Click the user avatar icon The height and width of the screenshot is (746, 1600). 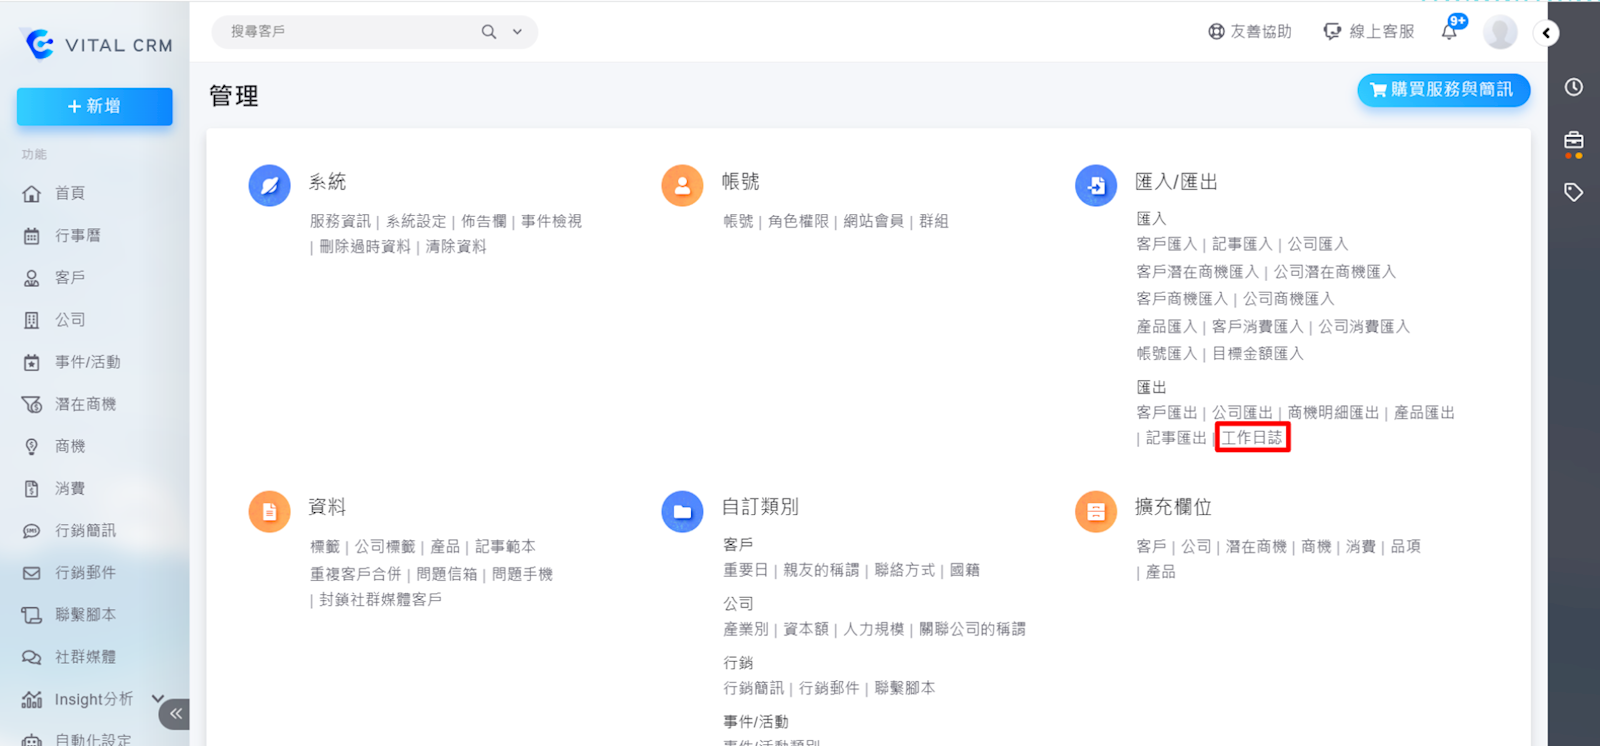[1500, 32]
